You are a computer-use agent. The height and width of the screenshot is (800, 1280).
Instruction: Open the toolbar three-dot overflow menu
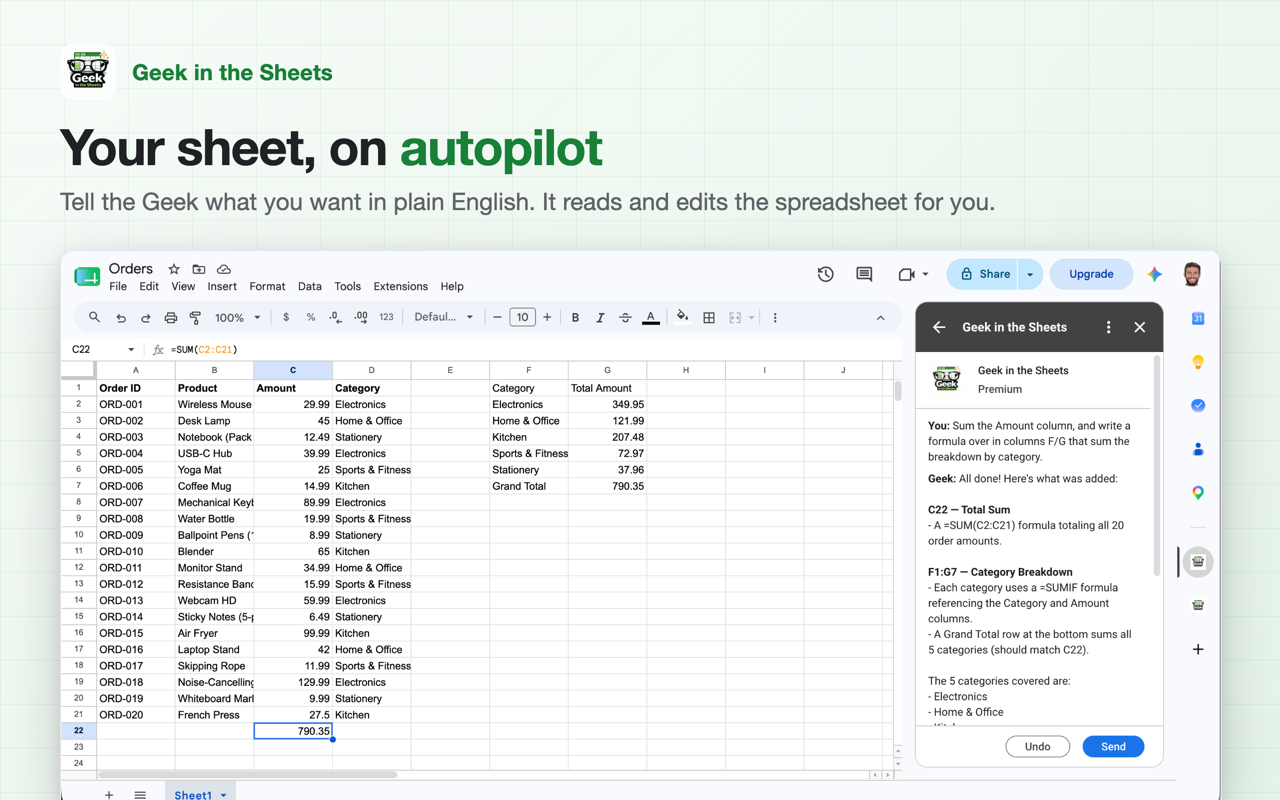pos(775,318)
